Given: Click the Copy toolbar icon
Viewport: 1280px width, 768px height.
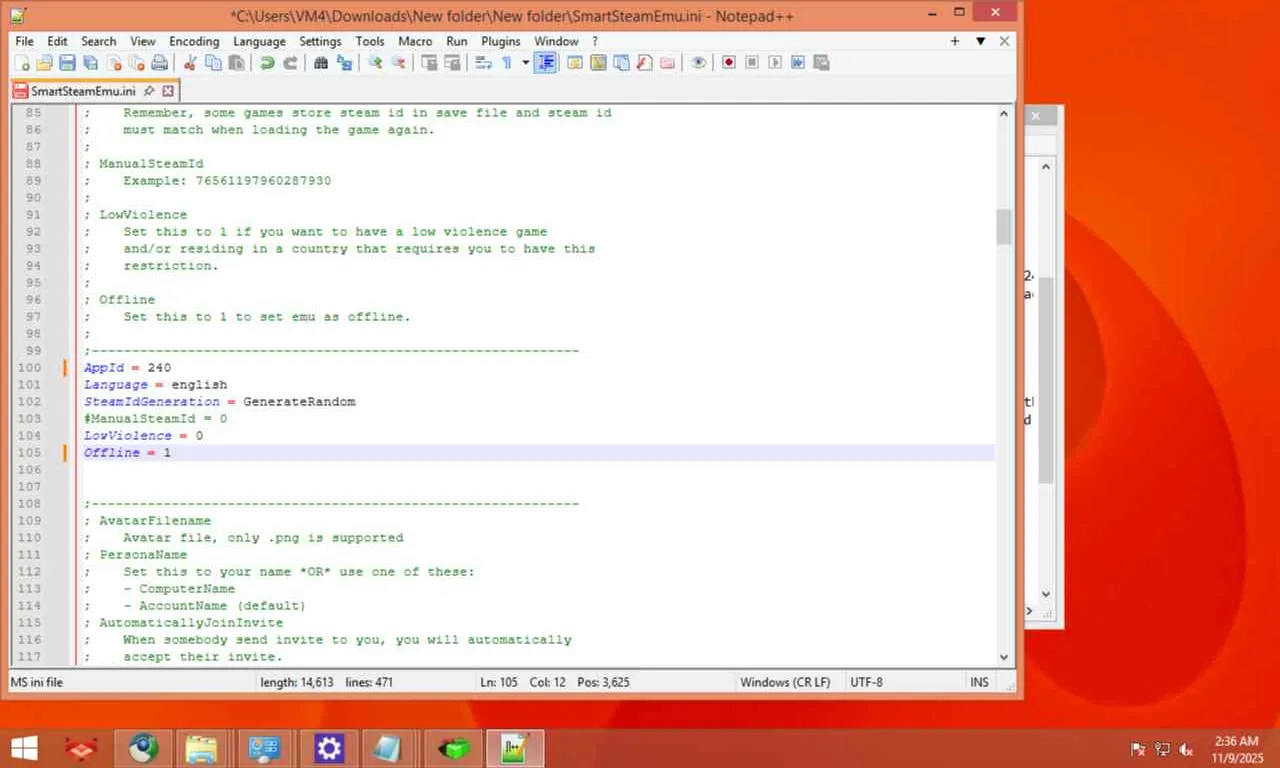Looking at the screenshot, I should pyautogui.click(x=213, y=63).
